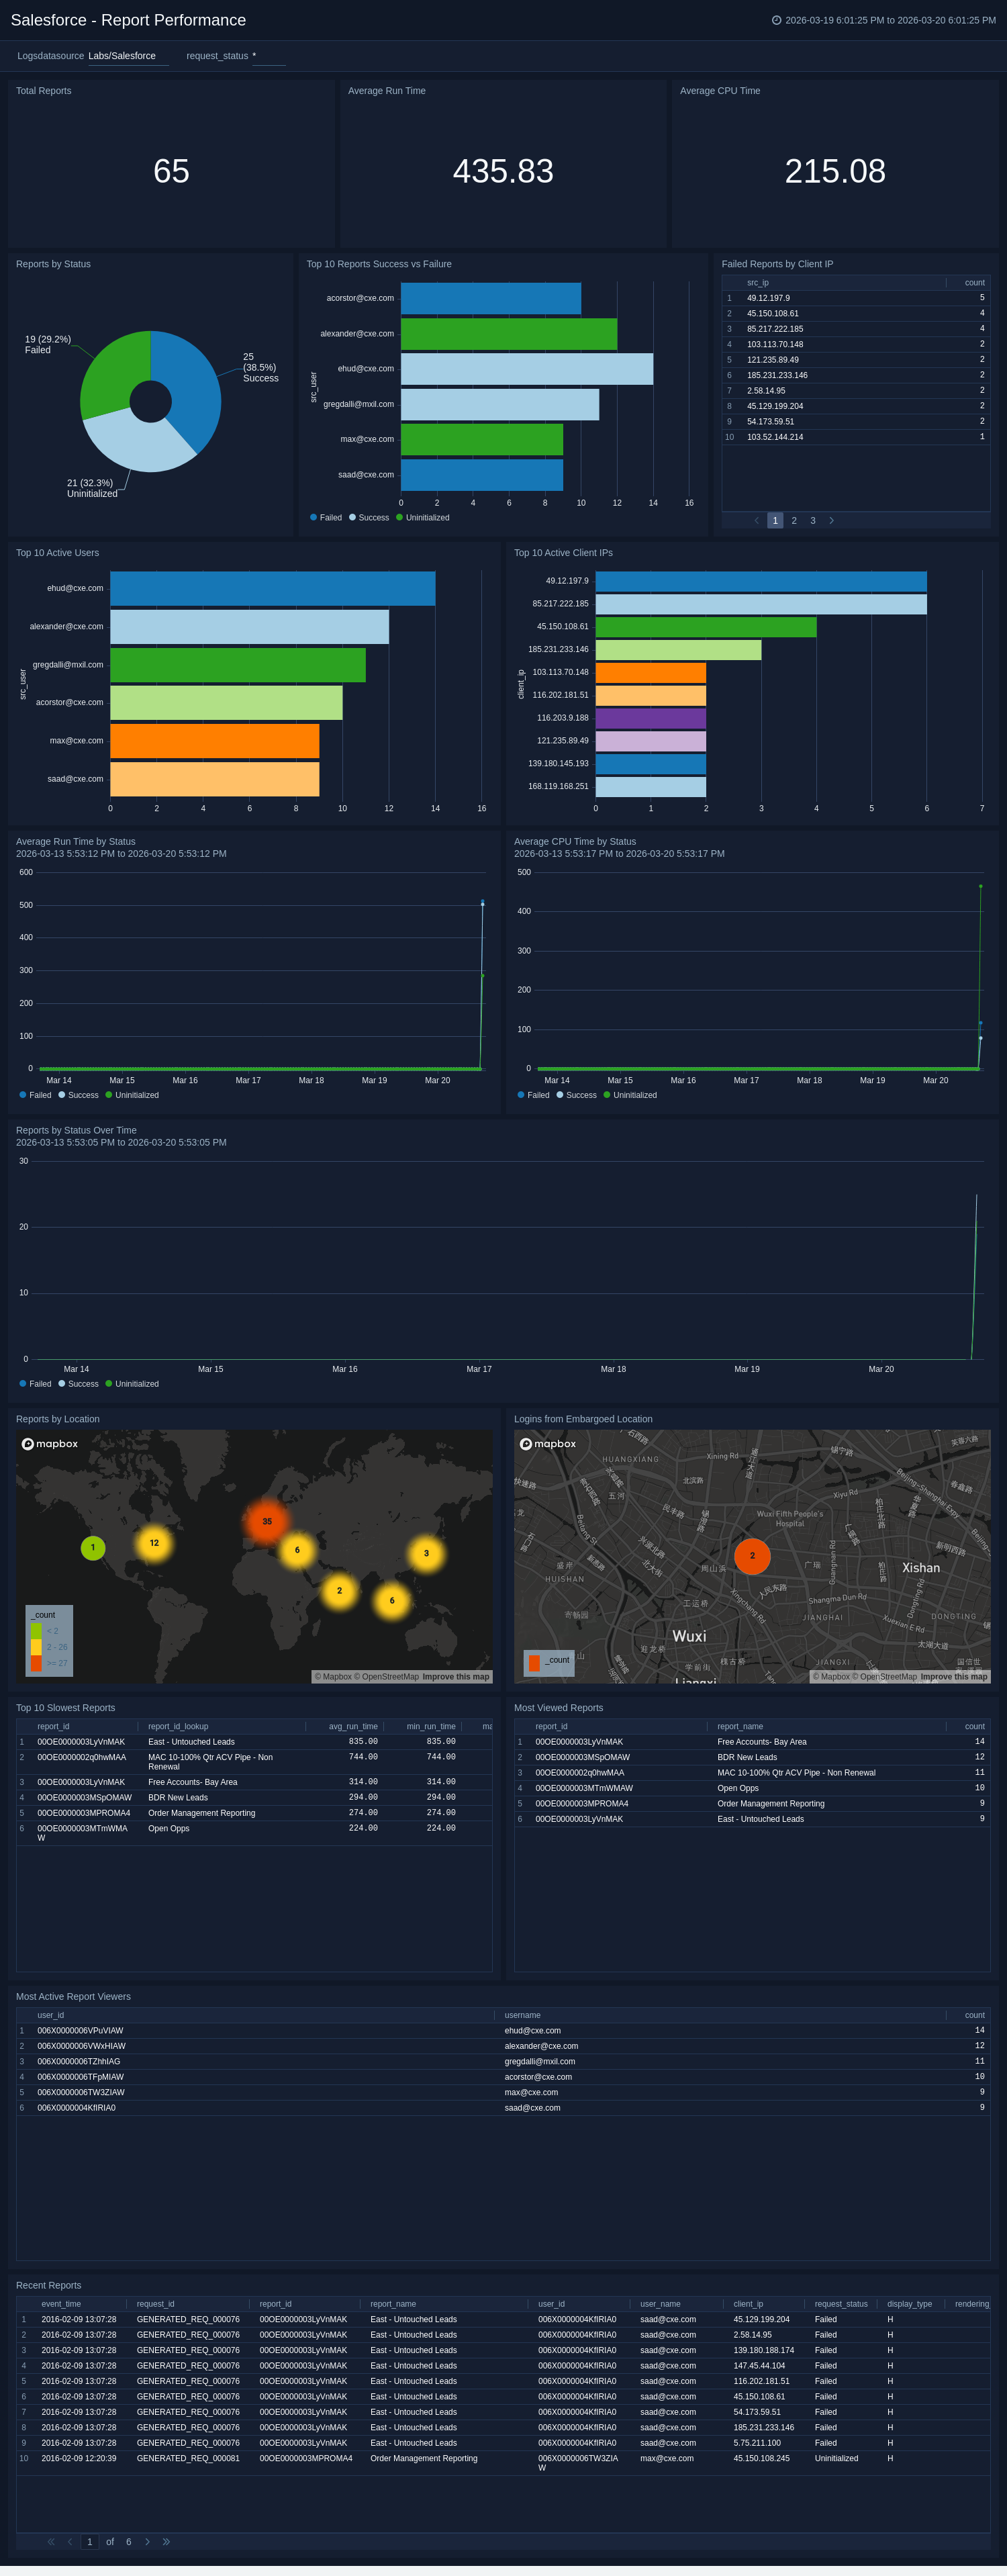Open the Logsdatasource filter dropdown
This screenshot has height=2576, width=1007.
tap(127, 56)
